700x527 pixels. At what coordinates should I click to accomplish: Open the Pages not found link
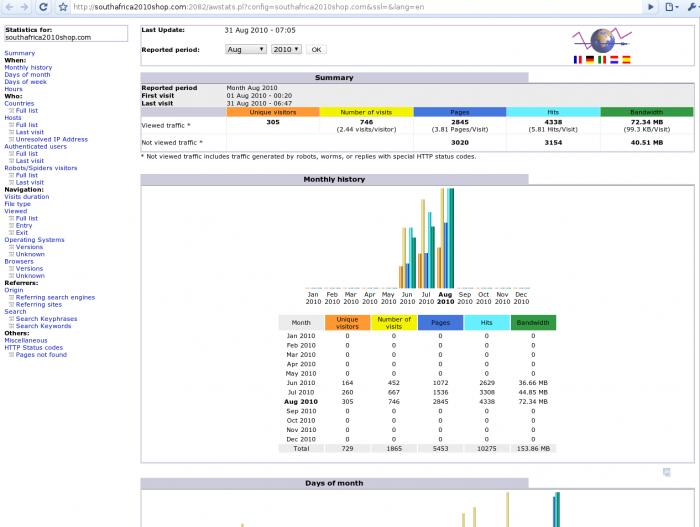click(41, 355)
